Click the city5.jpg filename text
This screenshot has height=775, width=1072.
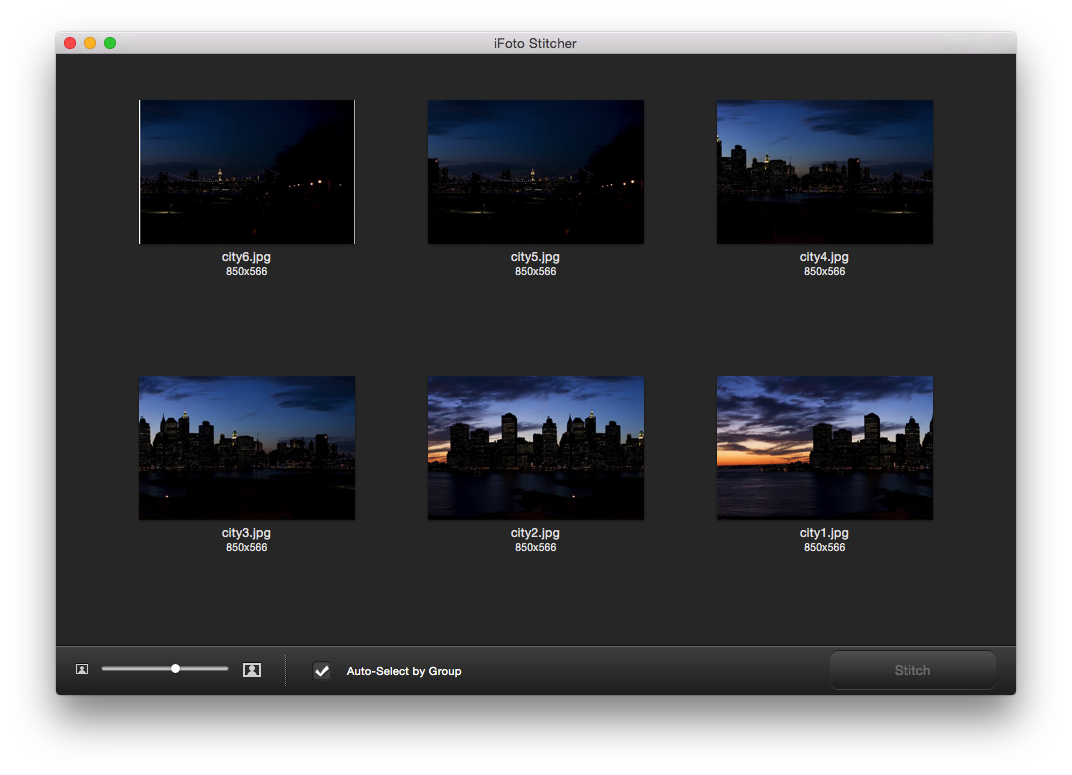[535, 257]
